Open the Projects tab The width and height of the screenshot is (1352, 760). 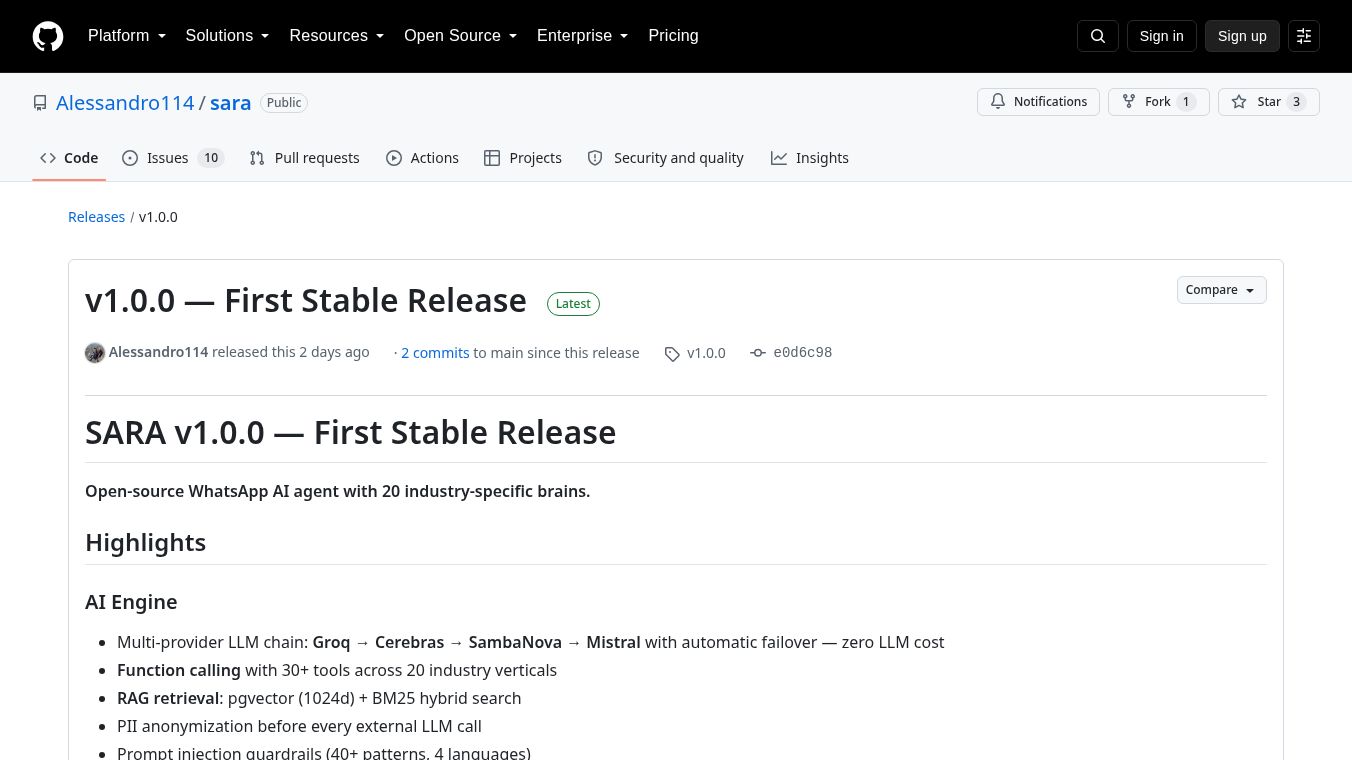point(522,158)
